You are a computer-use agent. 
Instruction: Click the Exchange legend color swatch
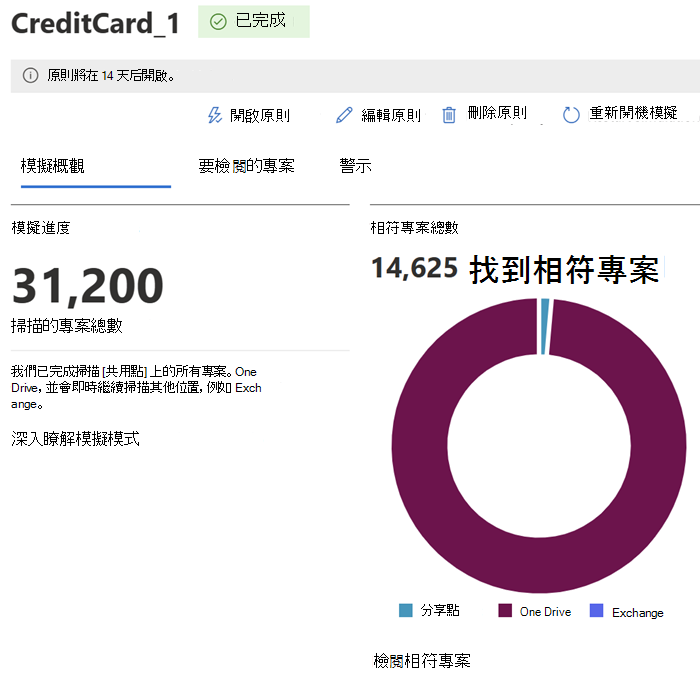pyautogui.click(x=596, y=610)
